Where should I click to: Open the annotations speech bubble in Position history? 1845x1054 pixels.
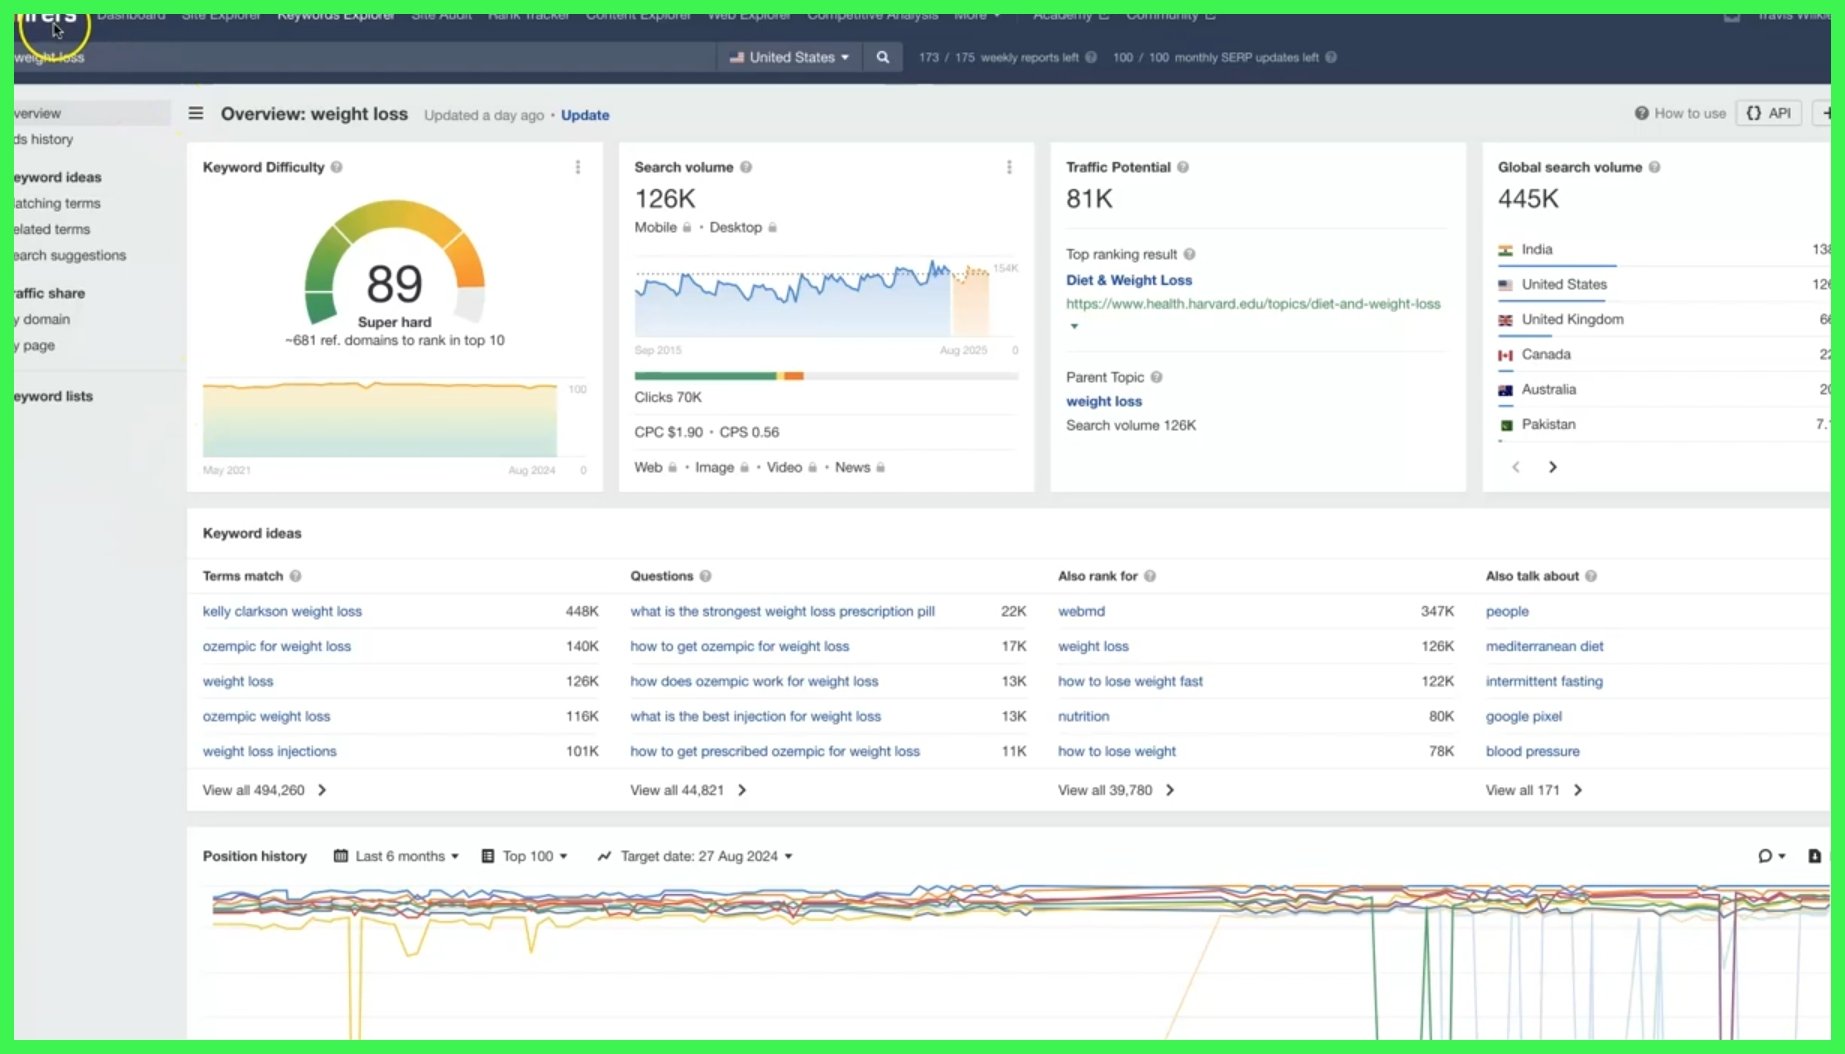tap(1765, 856)
